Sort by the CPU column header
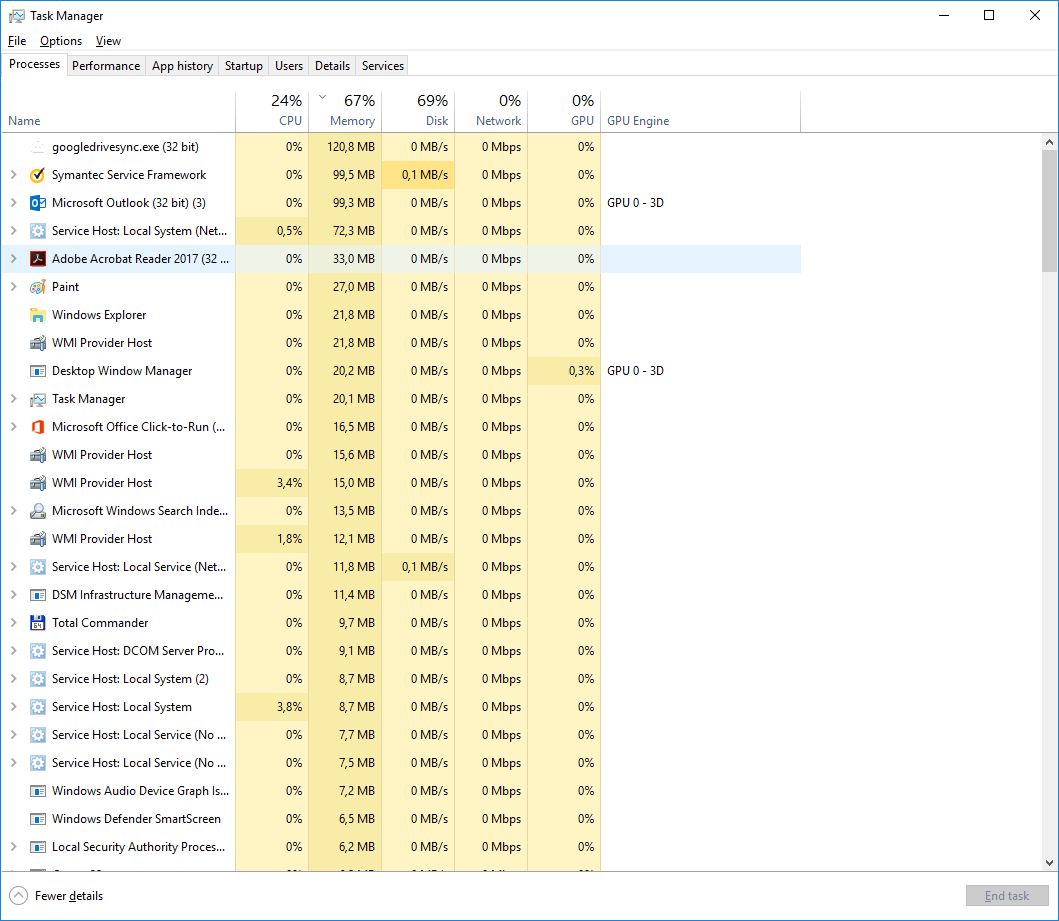 [272, 111]
